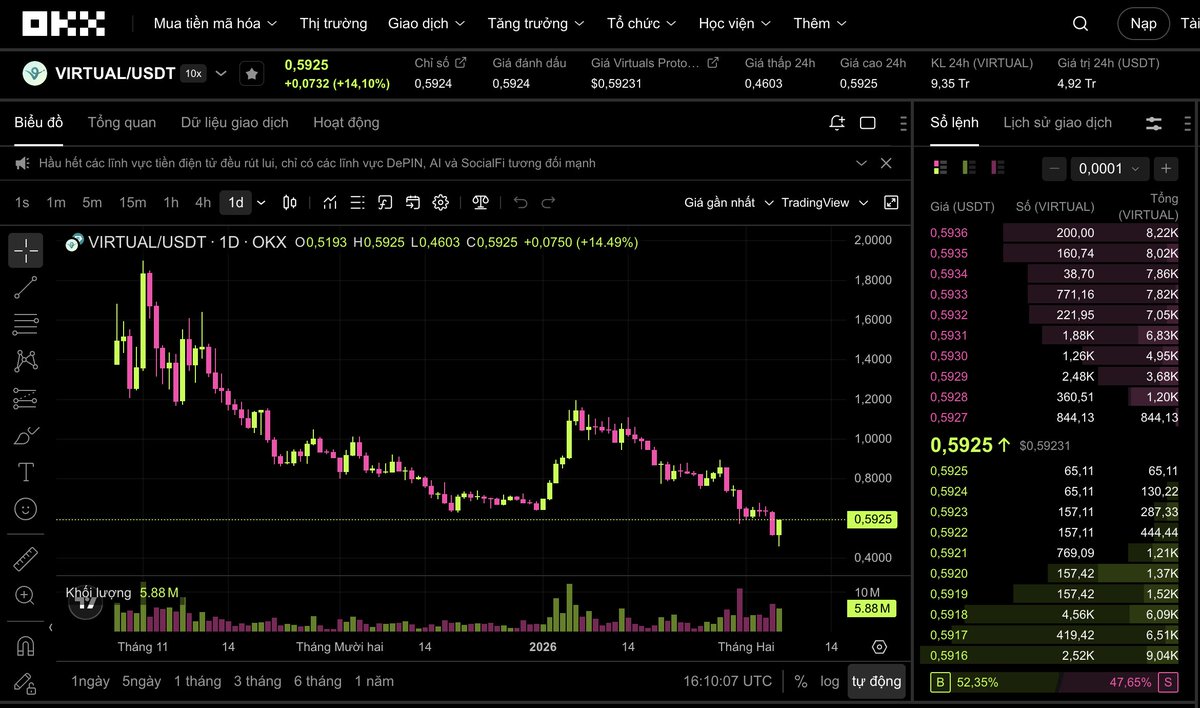
Task: Set chart range to 1 năm
Action: tap(374, 681)
